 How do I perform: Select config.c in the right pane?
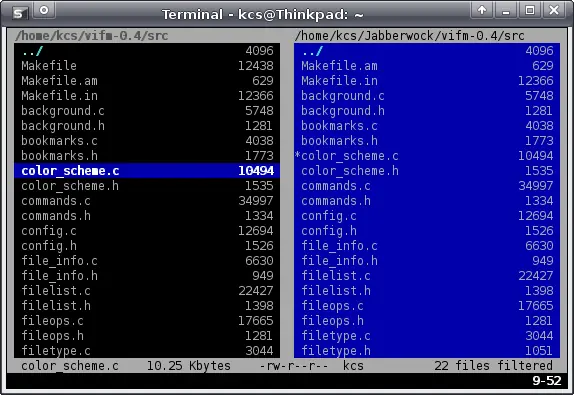point(427,216)
